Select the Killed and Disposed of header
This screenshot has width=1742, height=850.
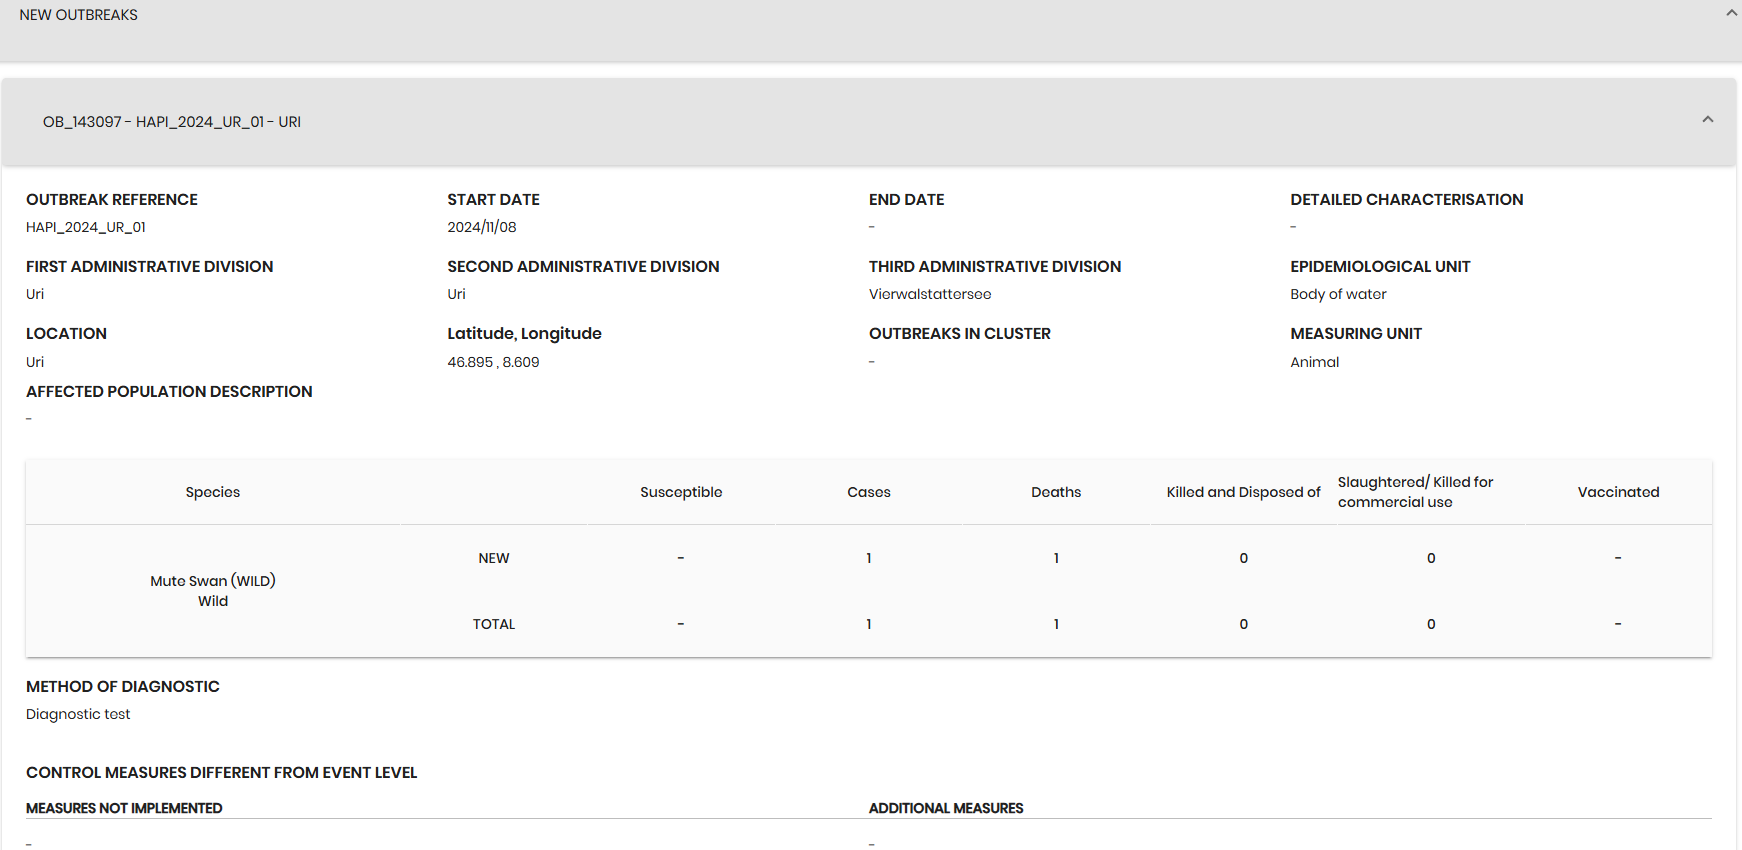1242,492
